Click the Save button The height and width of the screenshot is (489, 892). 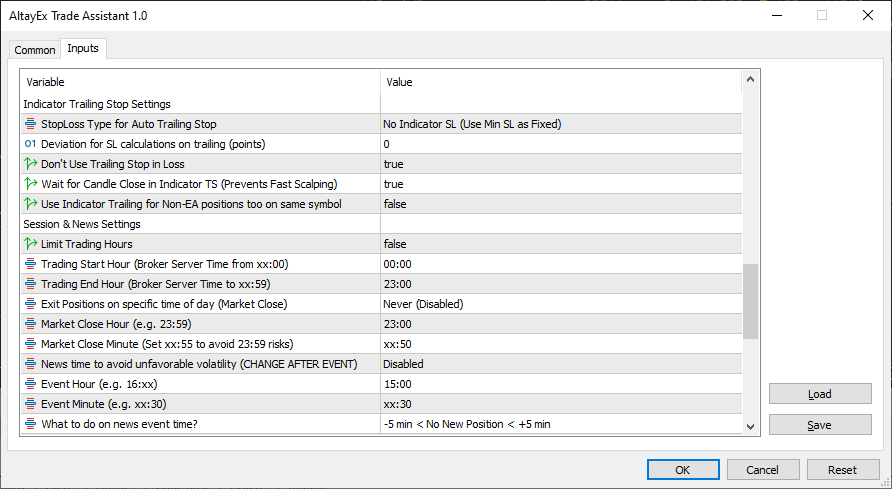[x=820, y=425]
